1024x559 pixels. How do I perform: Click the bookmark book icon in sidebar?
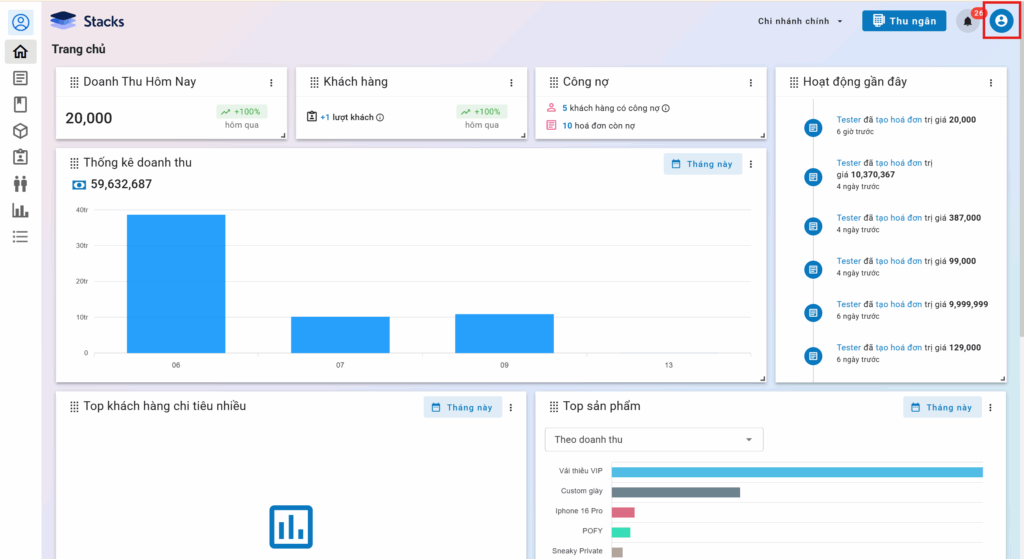pyautogui.click(x=20, y=104)
